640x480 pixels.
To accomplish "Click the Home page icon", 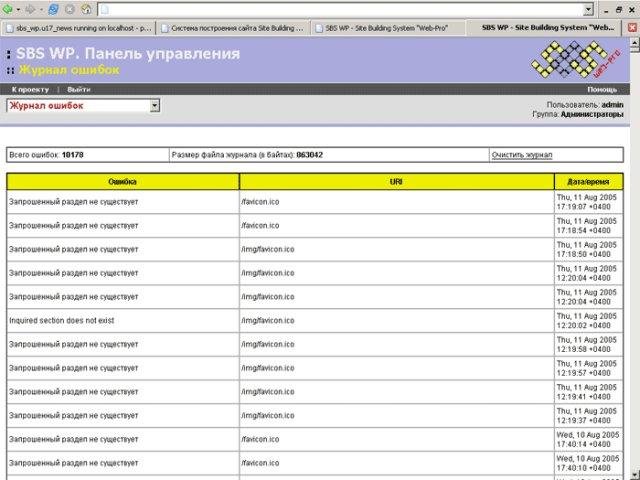I will pos(86,9).
